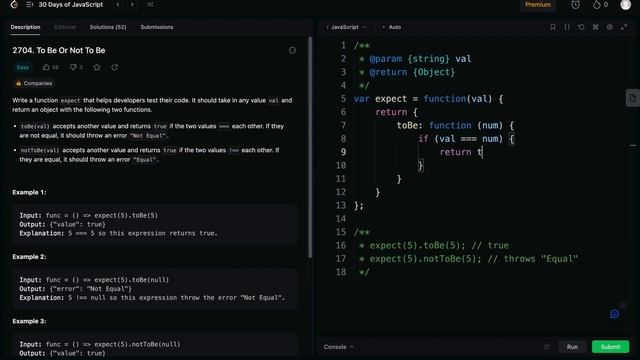This screenshot has height=360, width=640.
Task: Open the 30 Days of JavaScript list
Action: coord(71,4)
